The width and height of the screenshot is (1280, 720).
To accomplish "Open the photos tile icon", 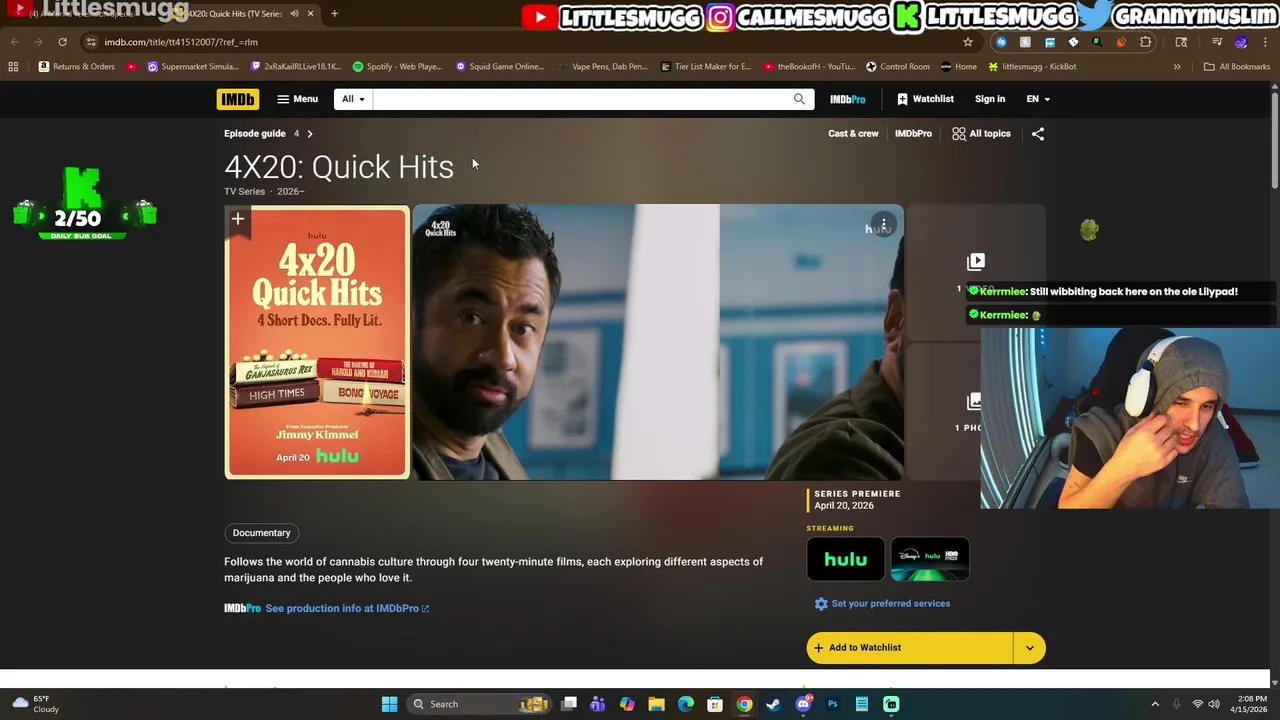I will click(974, 401).
